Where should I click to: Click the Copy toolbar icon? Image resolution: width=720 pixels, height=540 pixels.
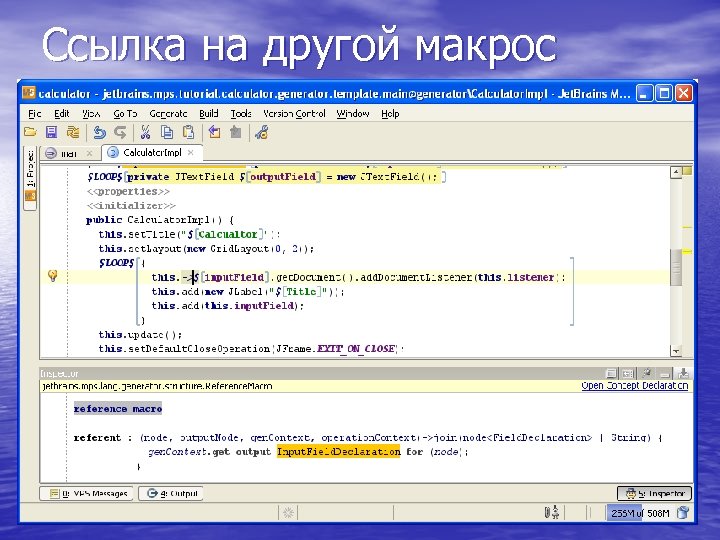coord(167,132)
